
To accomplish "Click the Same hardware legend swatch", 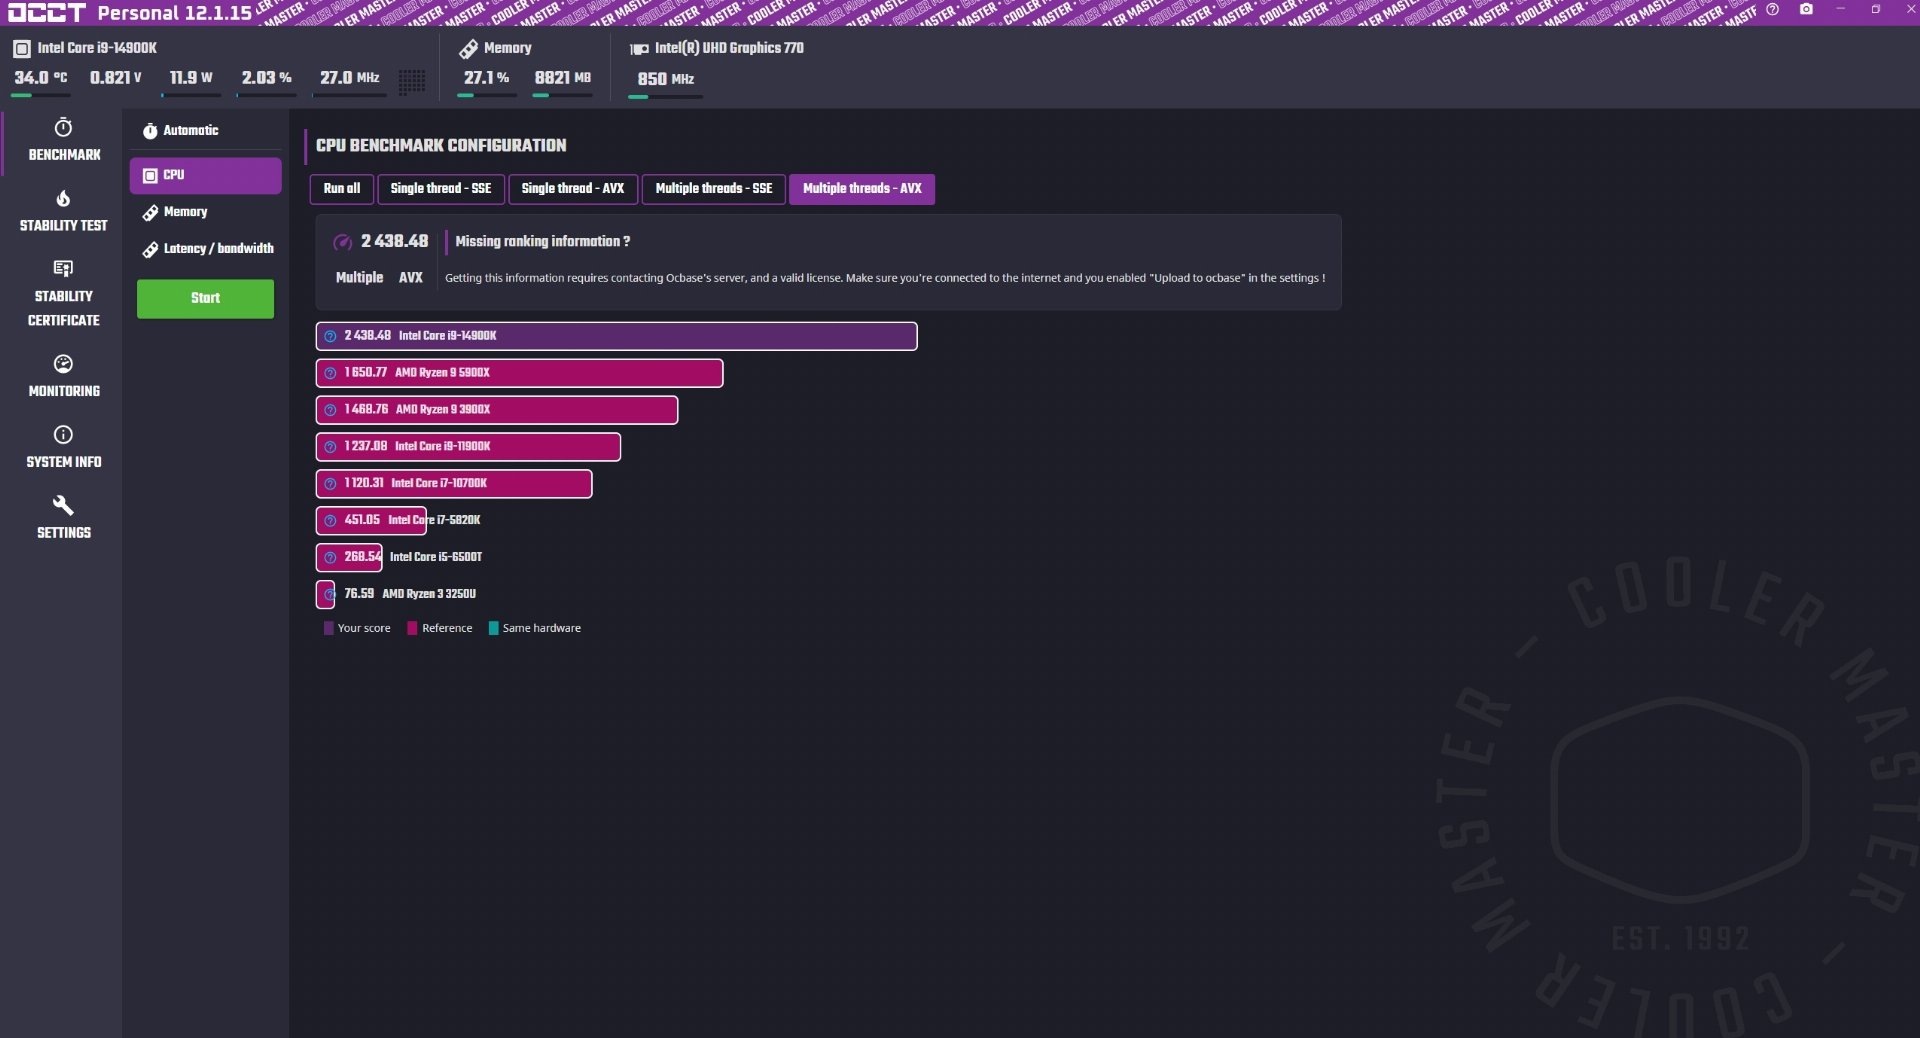I will pyautogui.click(x=493, y=629).
